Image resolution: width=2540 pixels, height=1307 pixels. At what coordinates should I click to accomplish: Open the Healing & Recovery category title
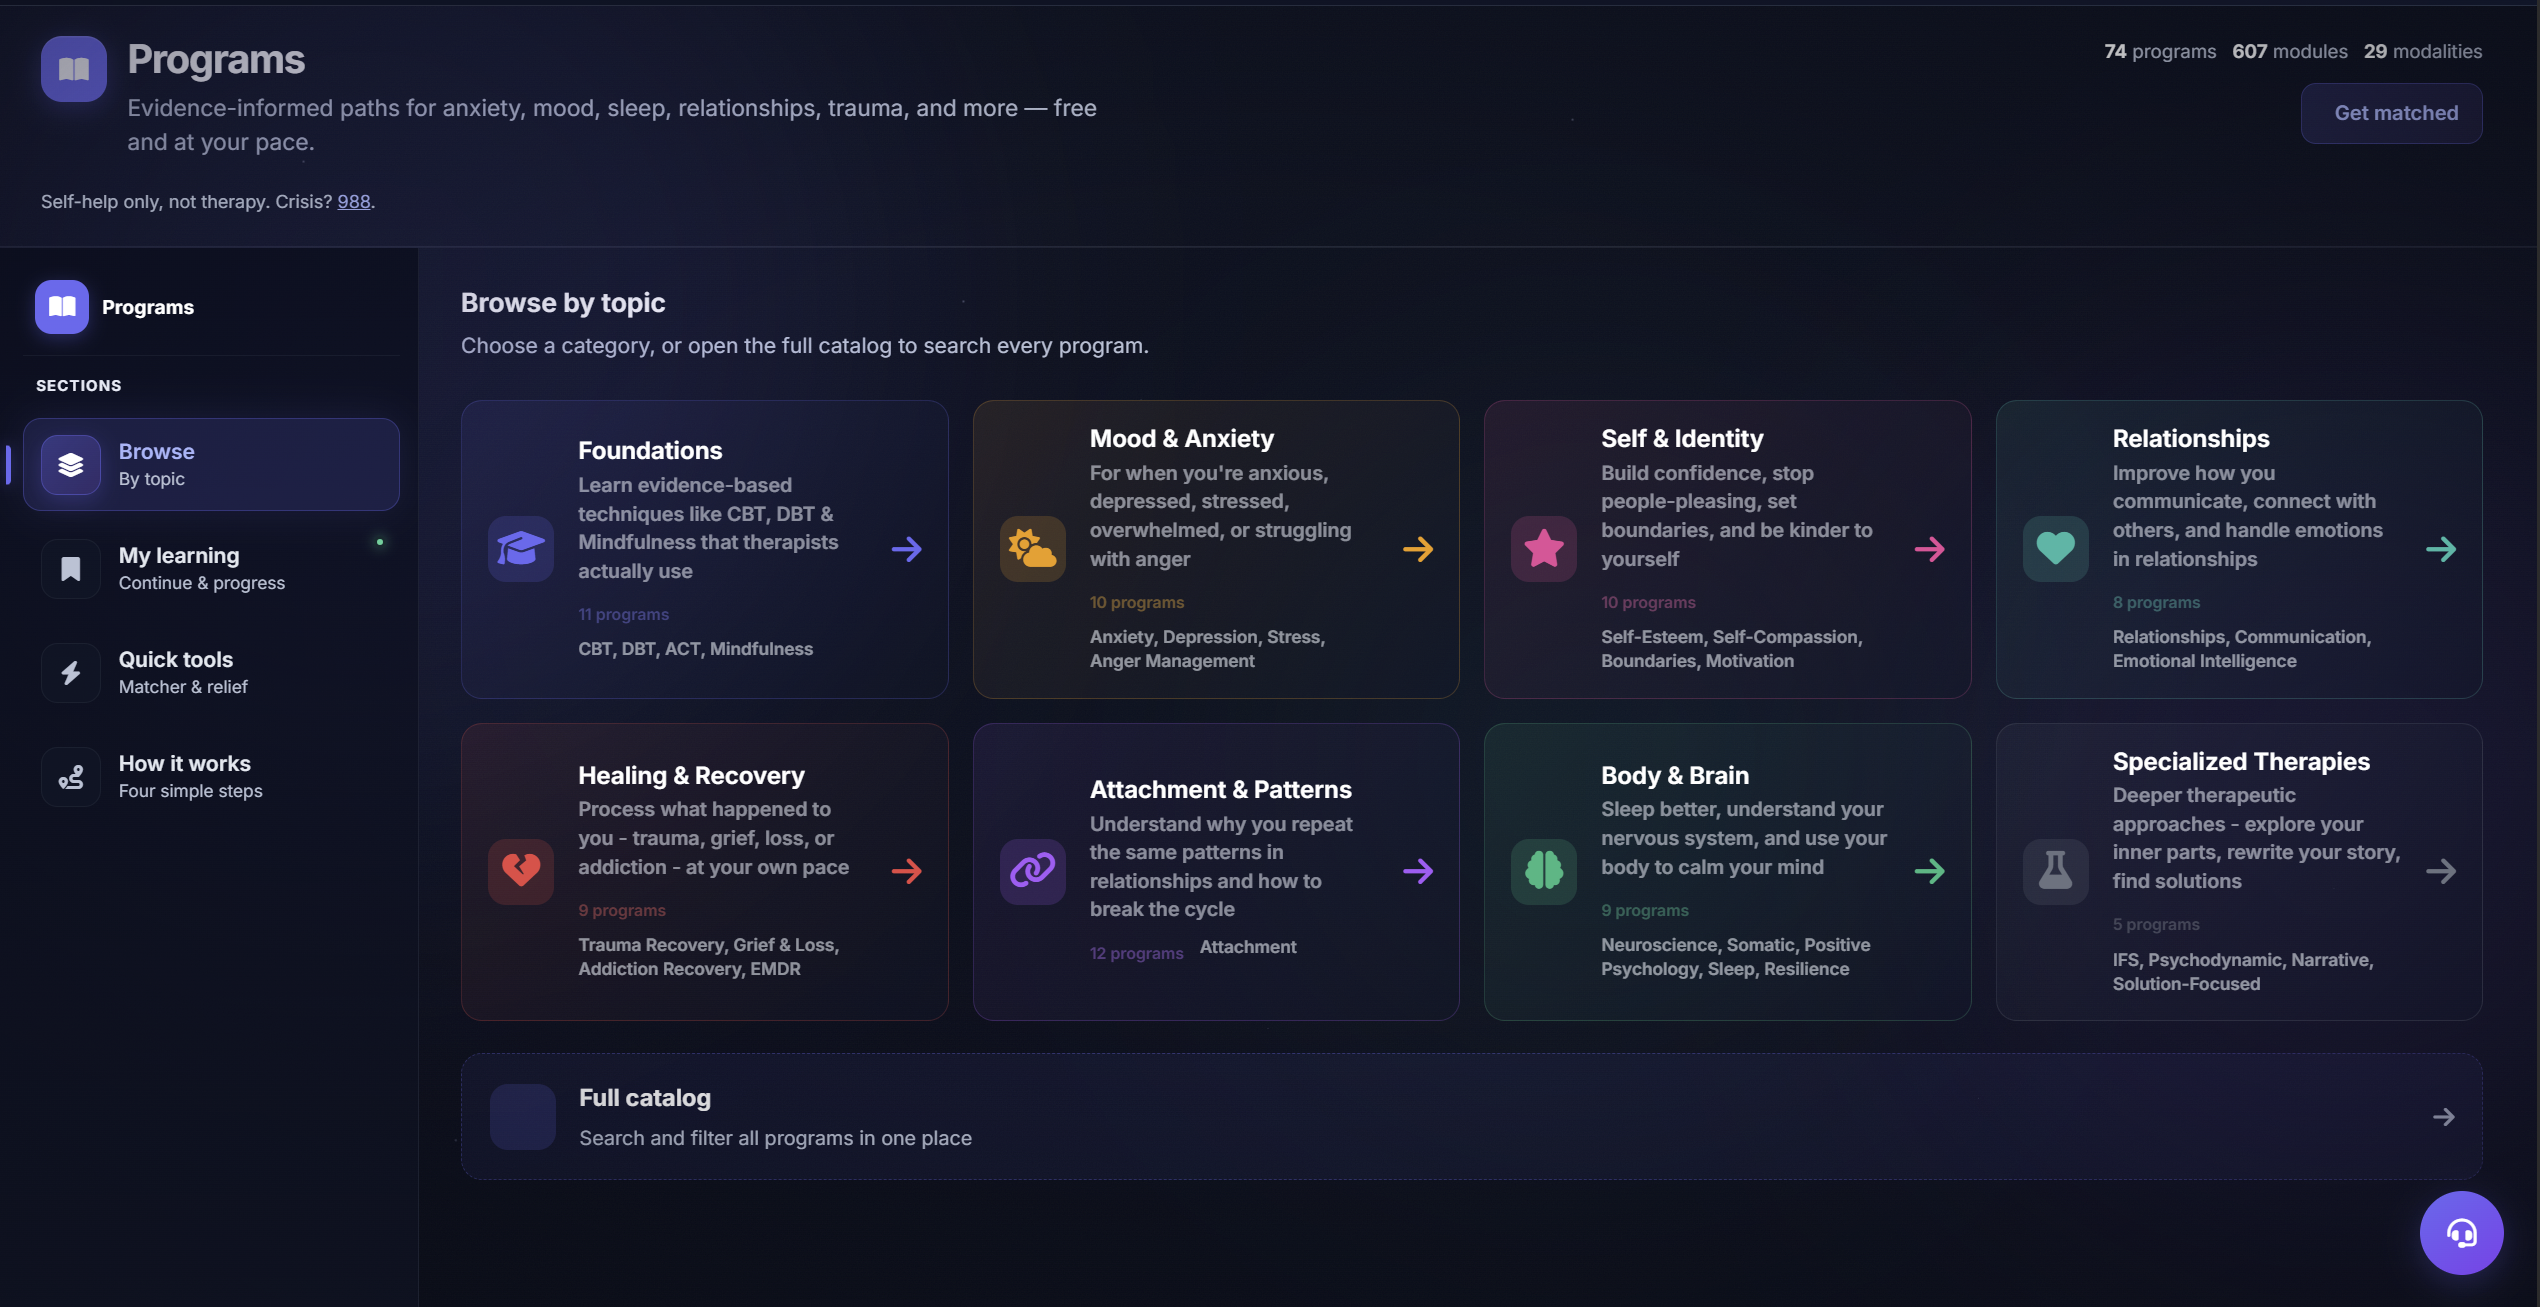[x=691, y=776]
